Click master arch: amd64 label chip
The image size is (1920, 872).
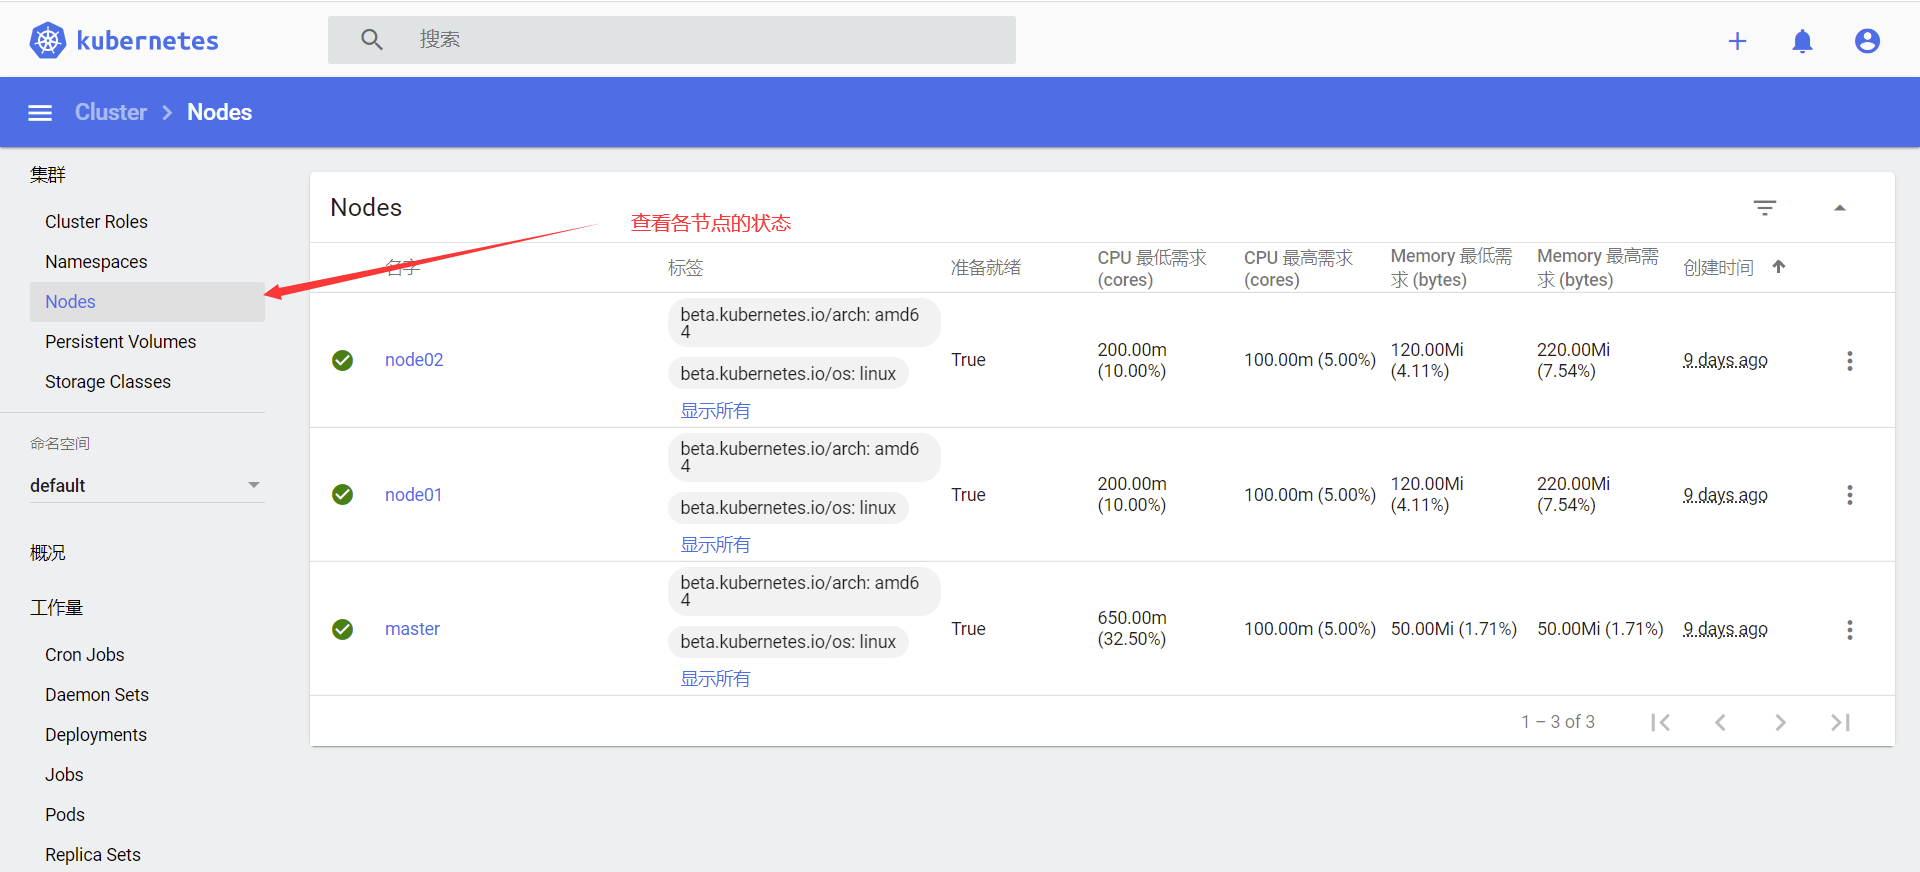804,591
